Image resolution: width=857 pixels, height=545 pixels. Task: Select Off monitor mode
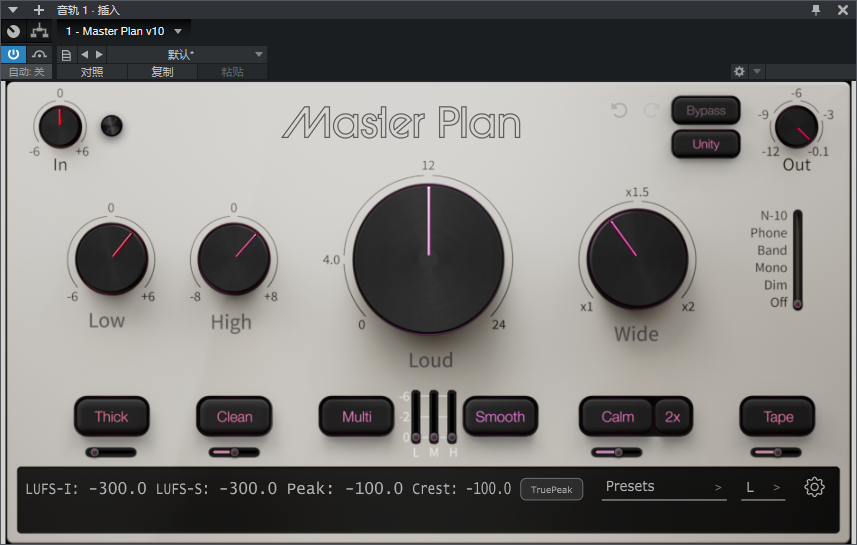[779, 302]
